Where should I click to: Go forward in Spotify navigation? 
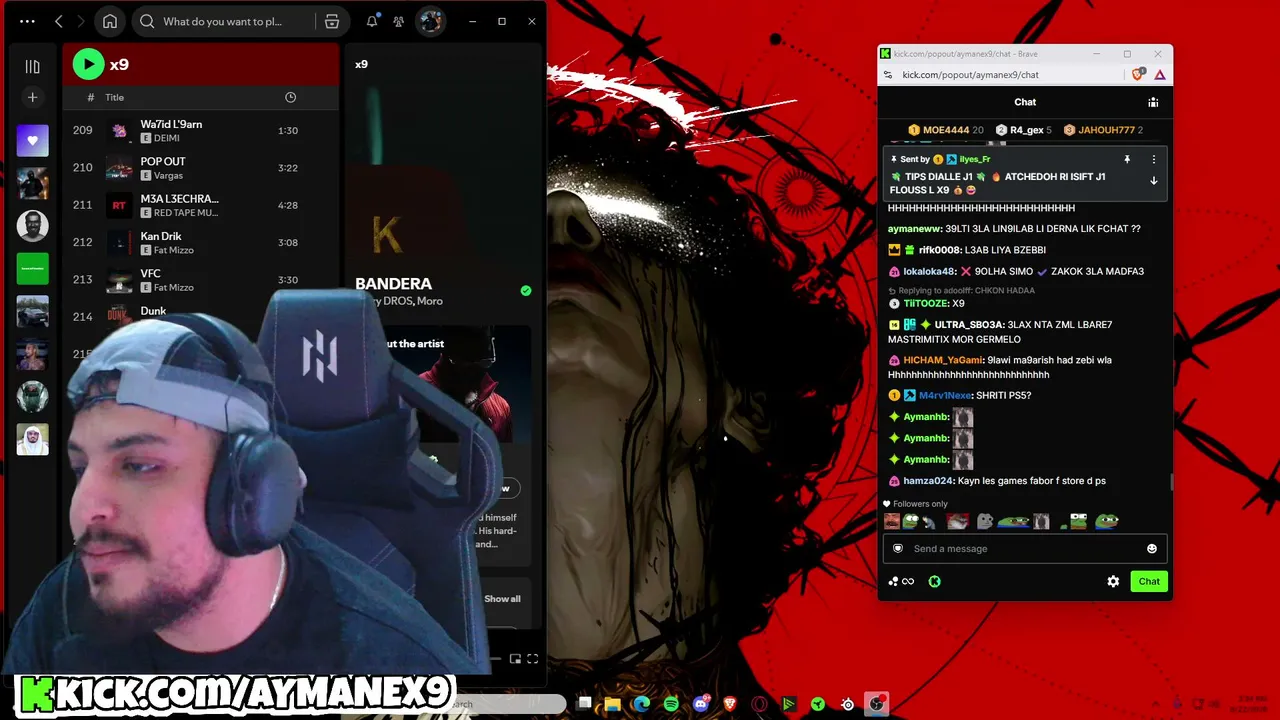[81, 21]
